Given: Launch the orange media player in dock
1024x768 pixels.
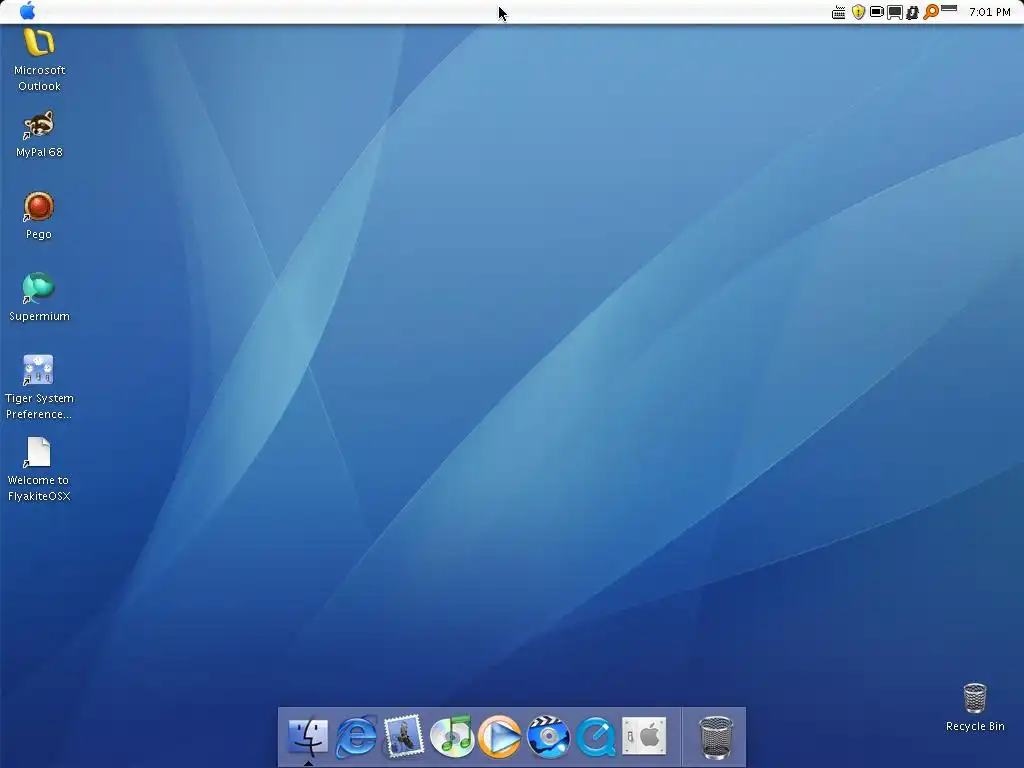Looking at the screenshot, I should pos(500,737).
